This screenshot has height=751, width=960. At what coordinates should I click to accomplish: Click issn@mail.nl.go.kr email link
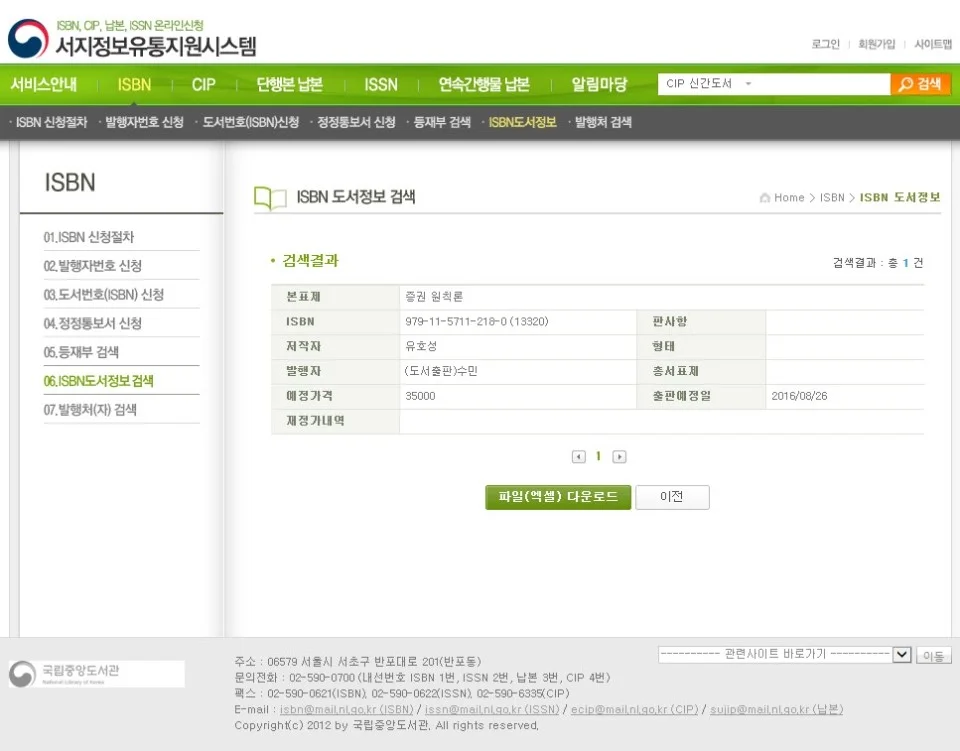(492, 709)
